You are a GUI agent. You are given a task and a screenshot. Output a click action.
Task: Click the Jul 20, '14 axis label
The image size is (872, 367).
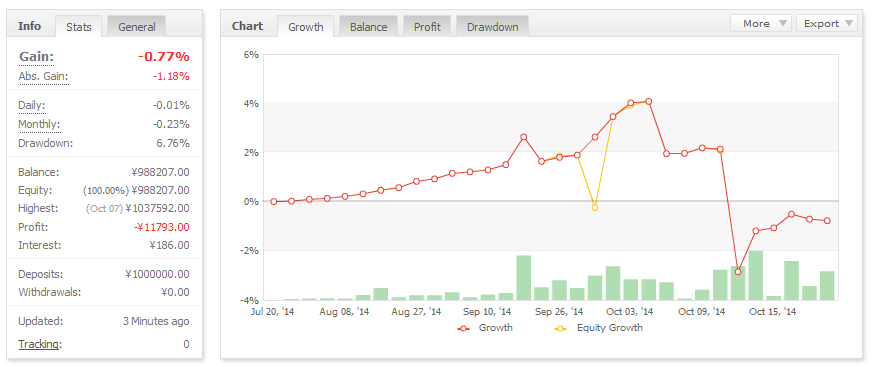click(x=273, y=312)
